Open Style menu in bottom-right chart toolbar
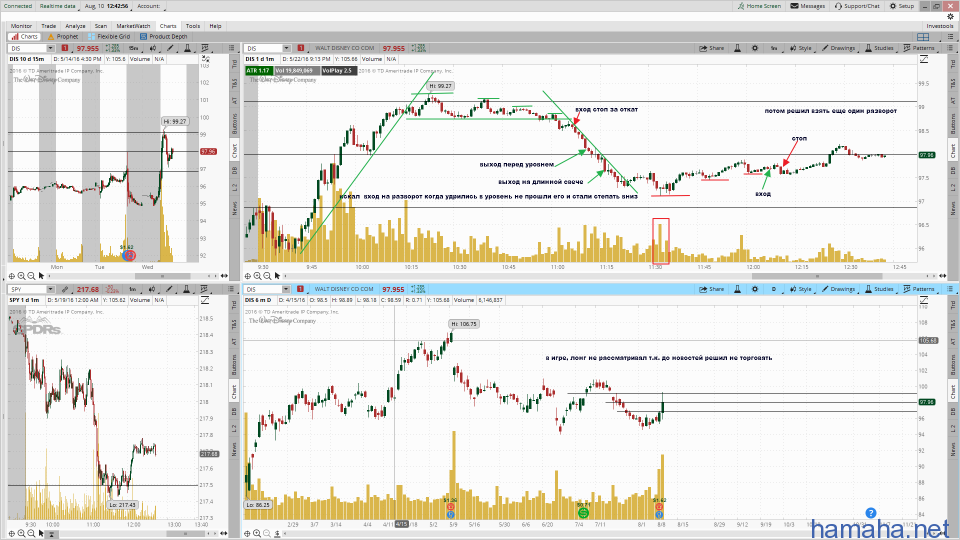The image size is (960, 540). pos(800,290)
